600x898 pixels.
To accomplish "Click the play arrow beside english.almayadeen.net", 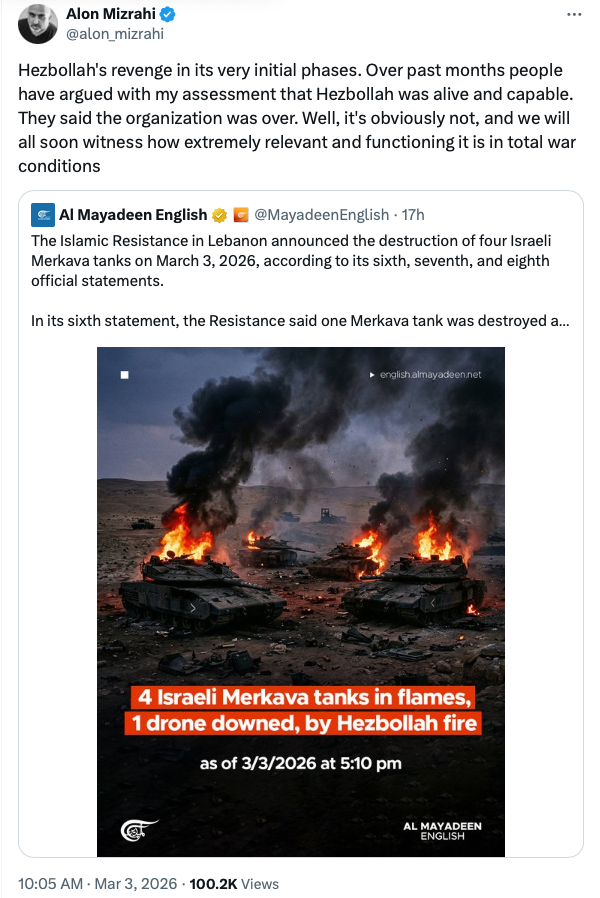I will coord(372,375).
